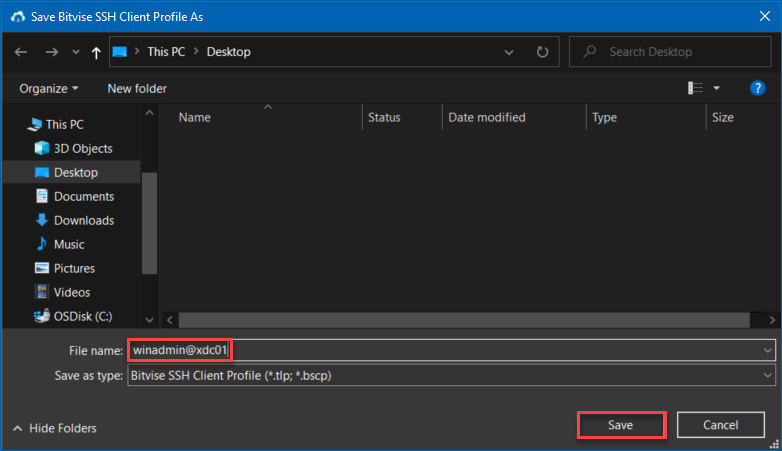
Task: Cancel the save dialog
Action: coord(721,425)
